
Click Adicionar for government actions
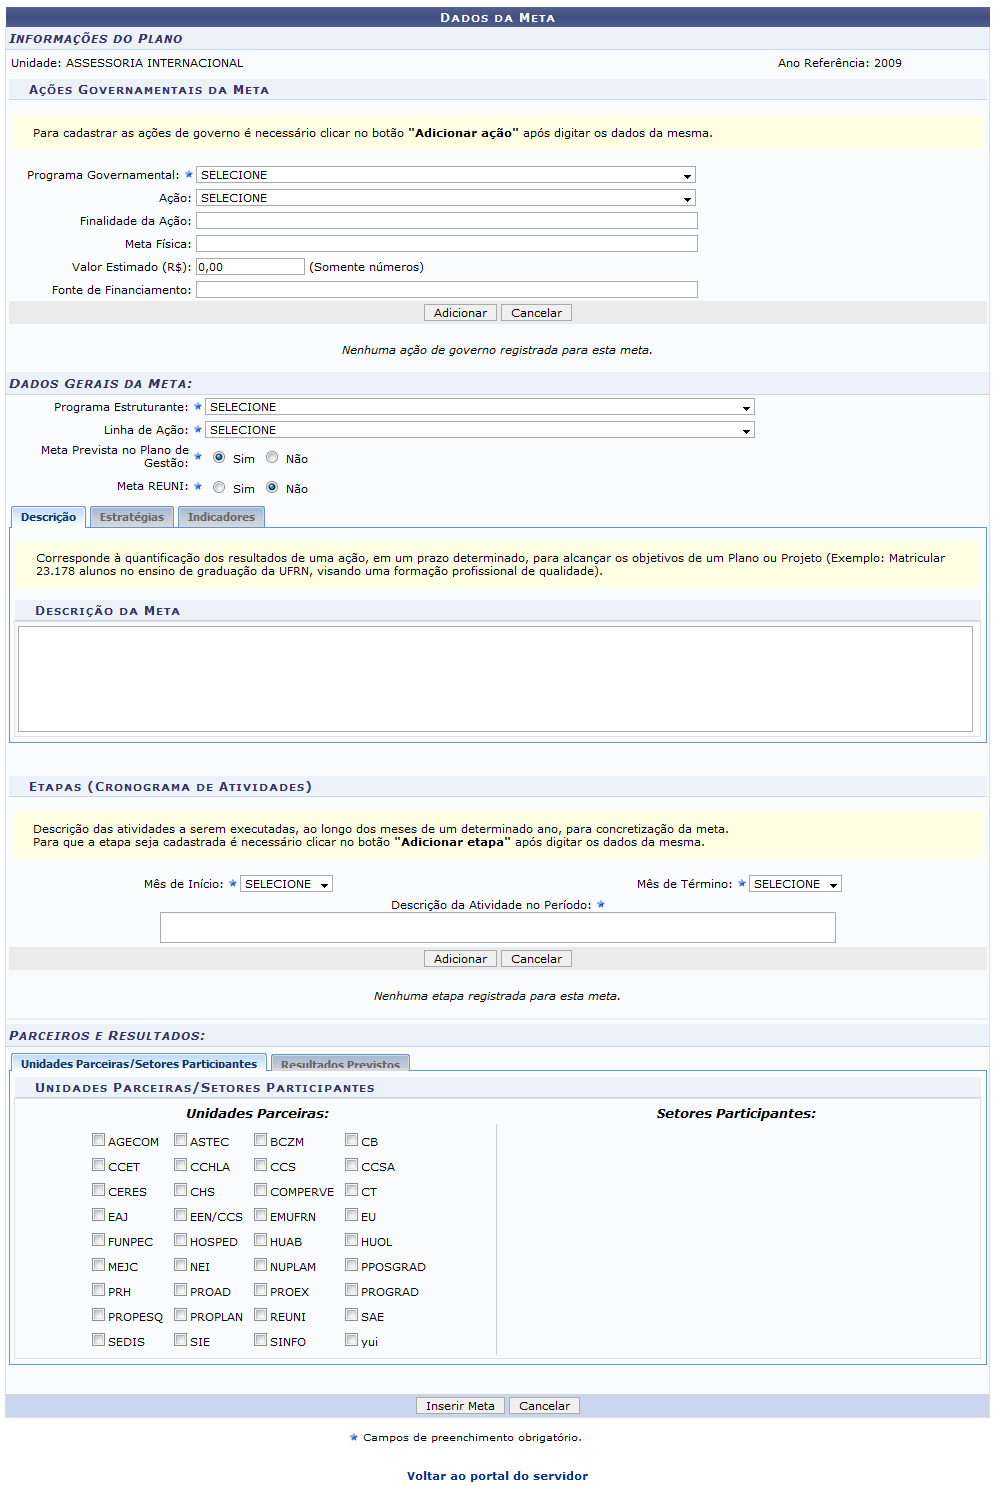pos(460,313)
